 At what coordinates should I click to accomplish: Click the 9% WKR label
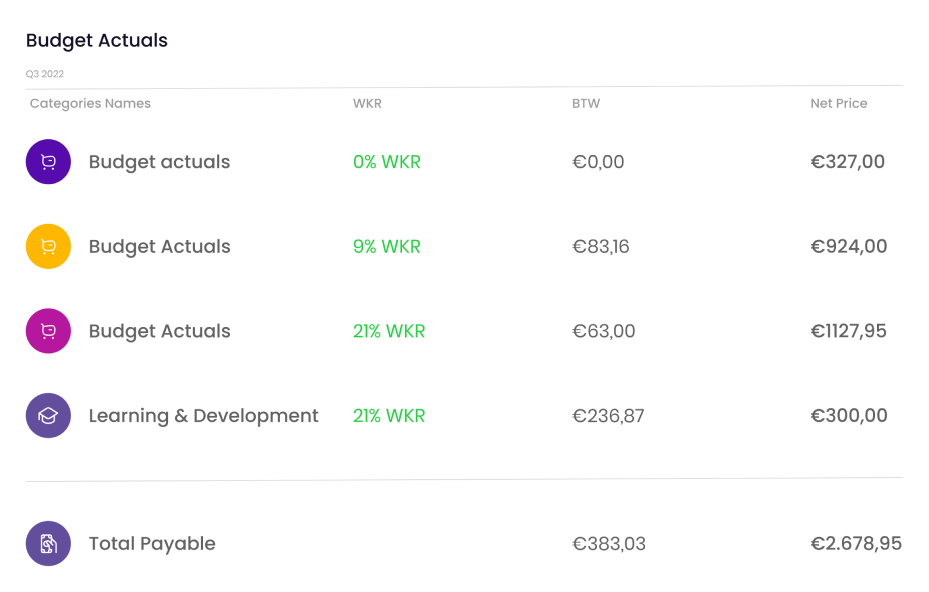[387, 247]
